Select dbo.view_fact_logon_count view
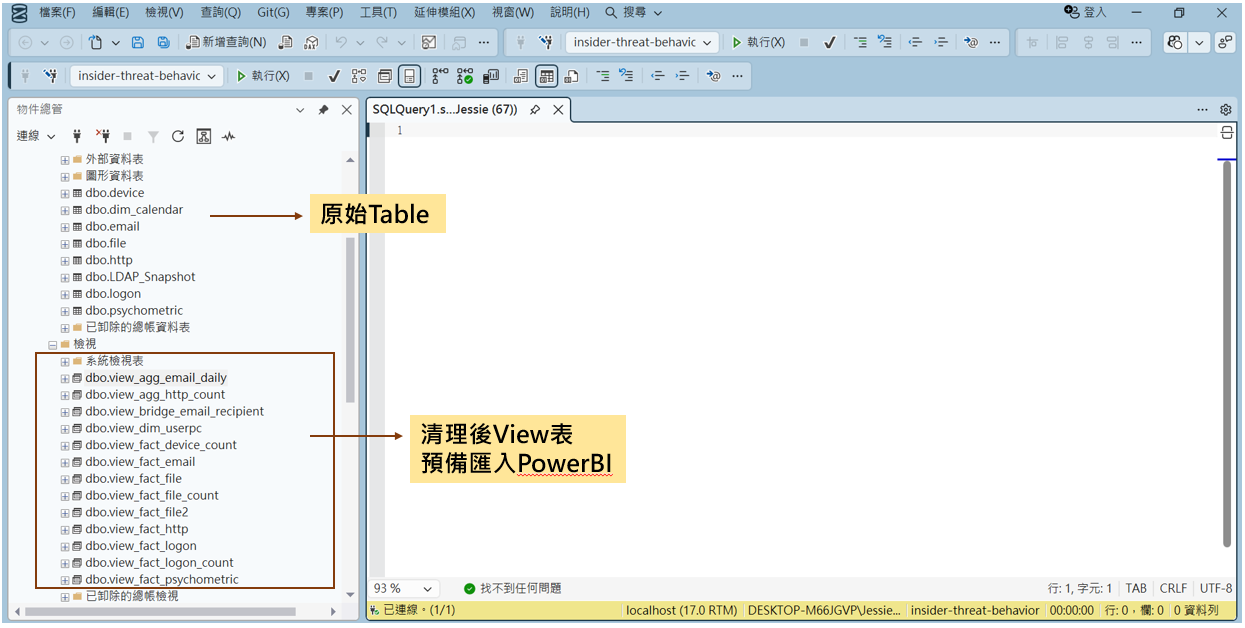The width and height of the screenshot is (1245, 628). tap(159, 563)
